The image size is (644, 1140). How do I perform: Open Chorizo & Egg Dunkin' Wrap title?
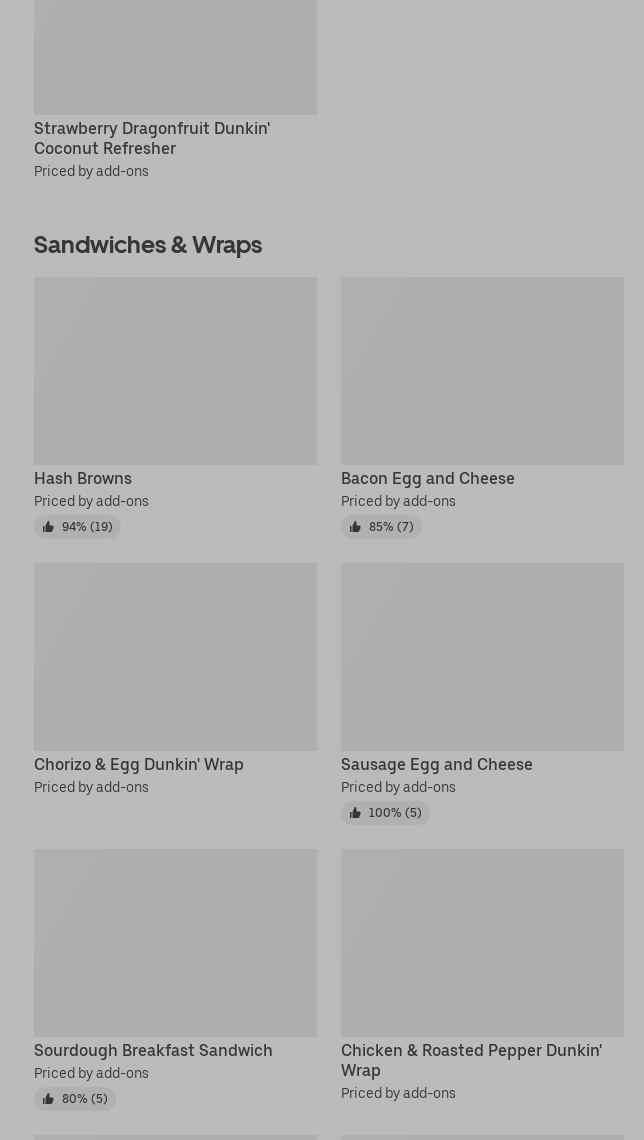pyautogui.click(x=139, y=764)
